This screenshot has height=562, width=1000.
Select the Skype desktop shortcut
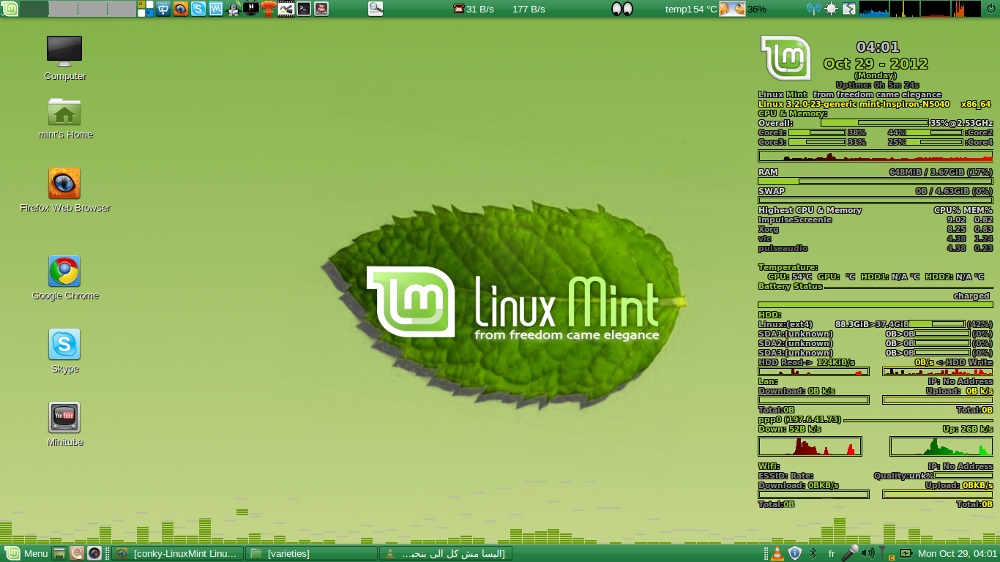(64, 351)
